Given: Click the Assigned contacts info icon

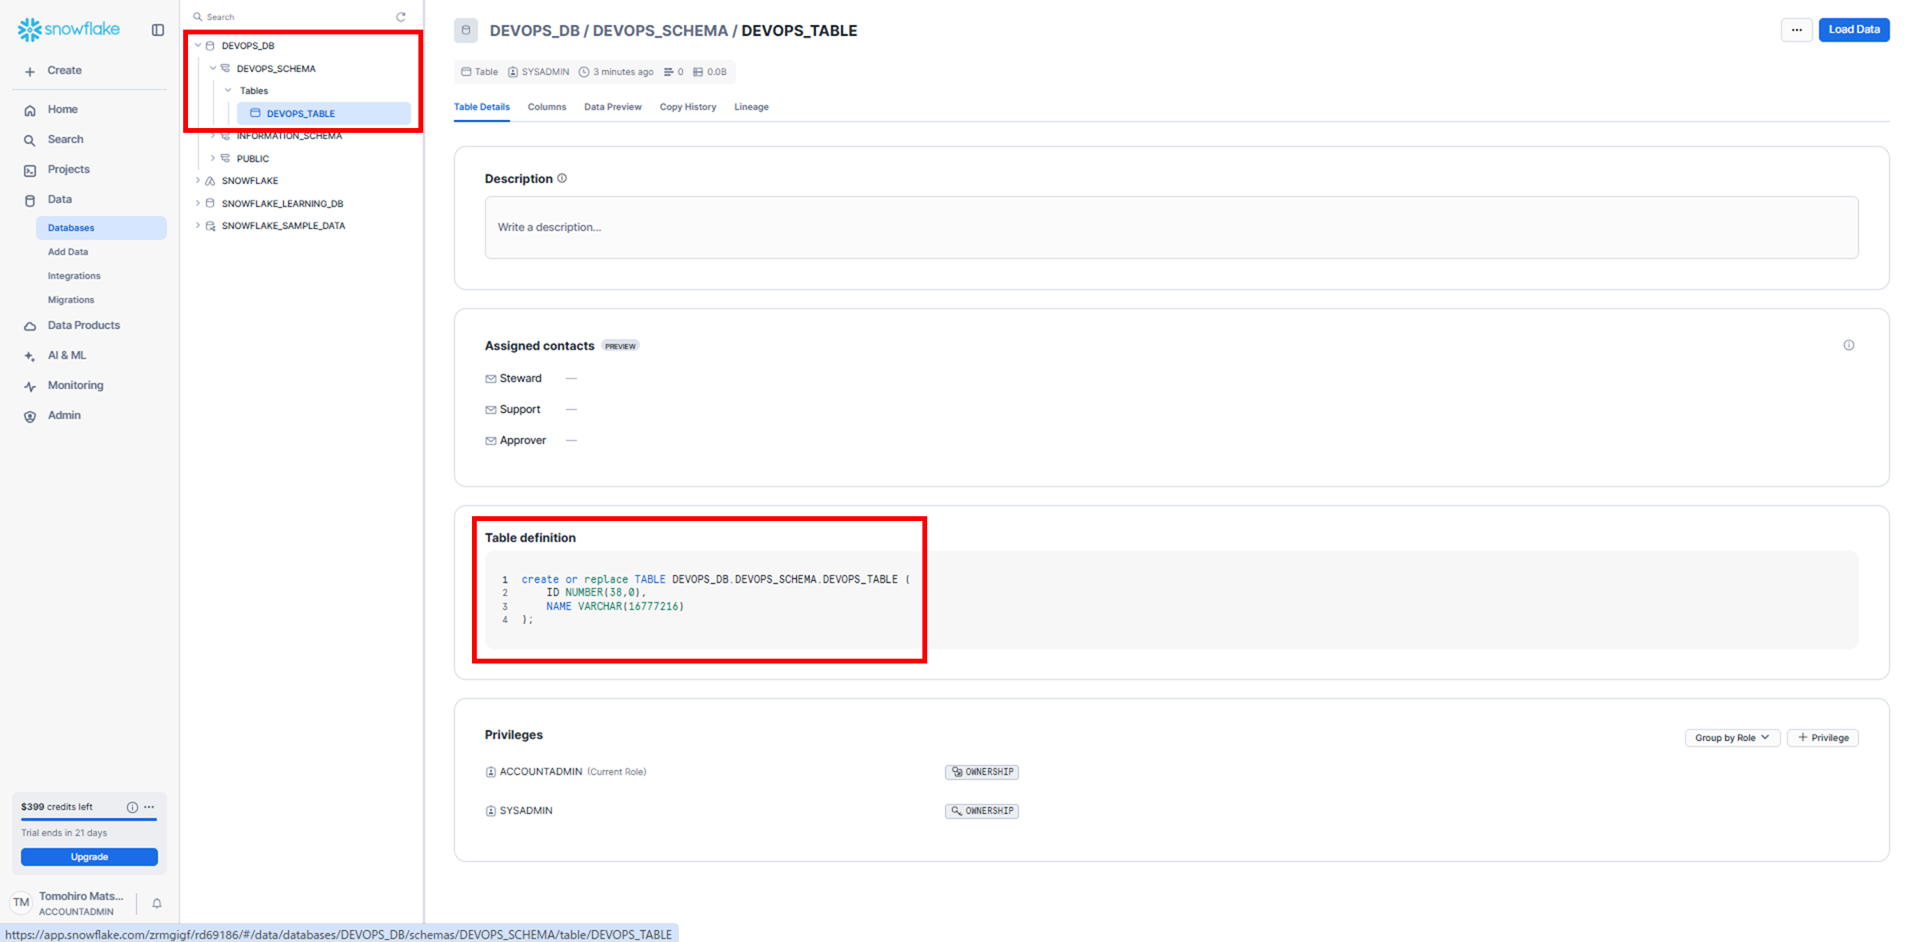Looking at the screenshot, I should 1849,345.
